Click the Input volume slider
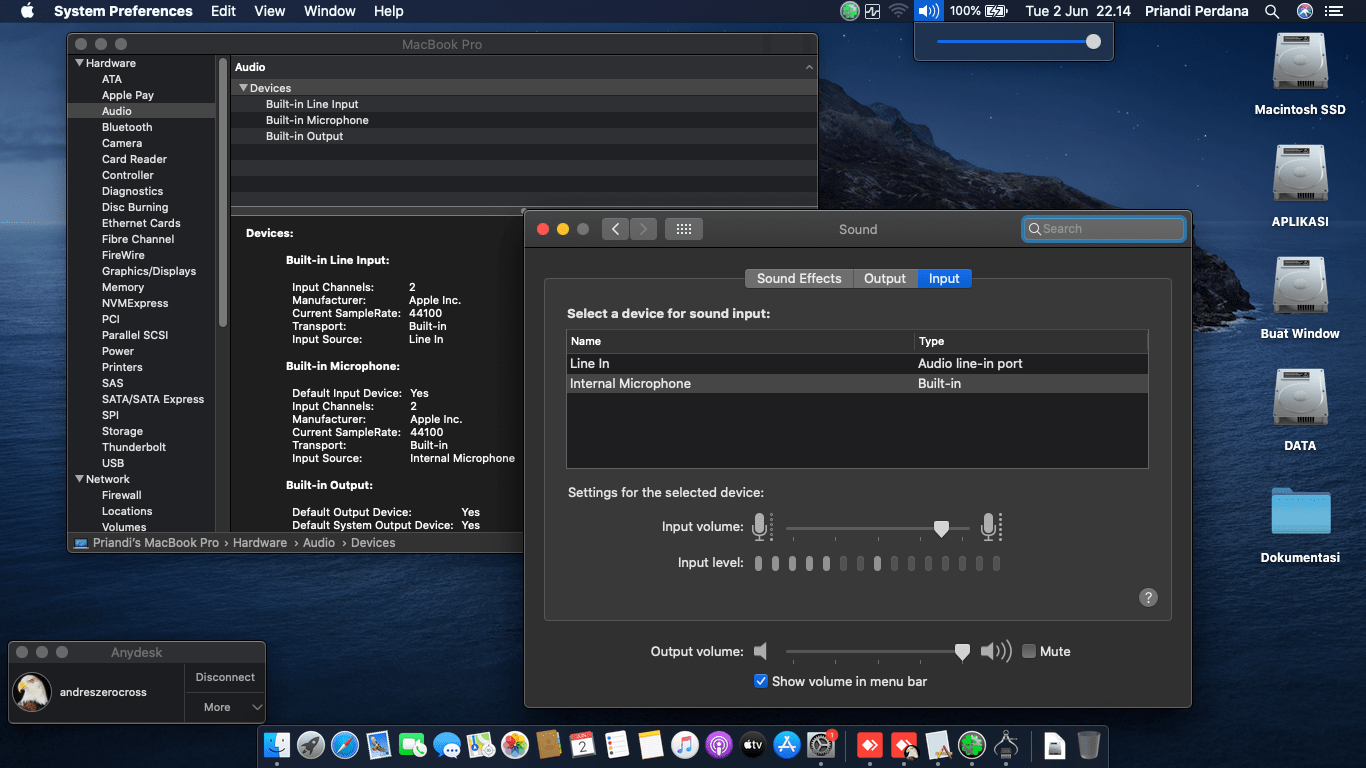The image size is (1366, 768). pos(877,527)
